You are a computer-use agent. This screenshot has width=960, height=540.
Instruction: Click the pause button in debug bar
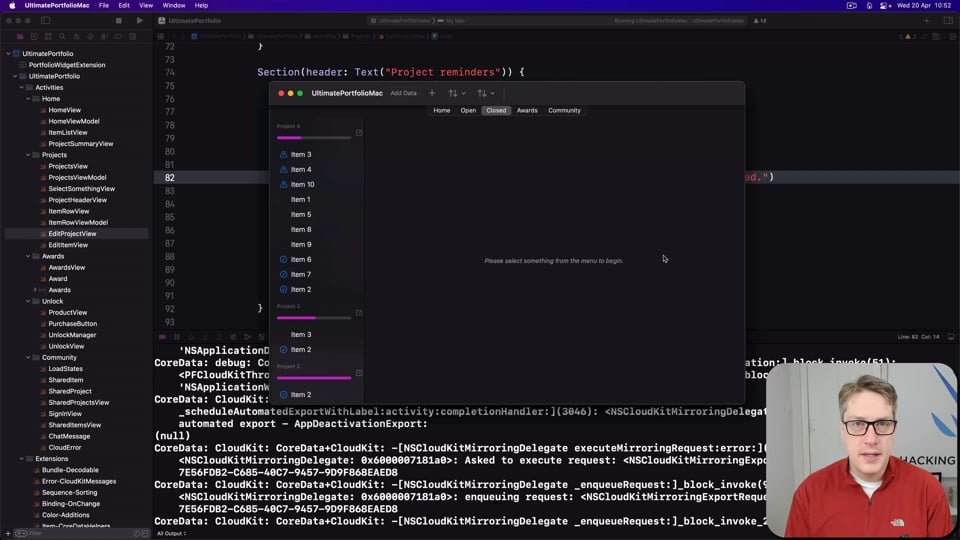[177, 337]
